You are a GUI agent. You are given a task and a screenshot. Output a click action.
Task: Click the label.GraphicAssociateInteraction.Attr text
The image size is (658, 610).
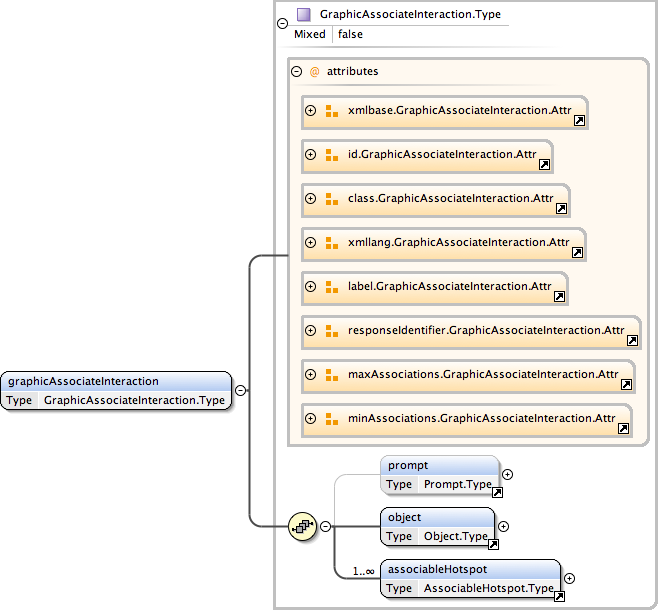(449, 287)
